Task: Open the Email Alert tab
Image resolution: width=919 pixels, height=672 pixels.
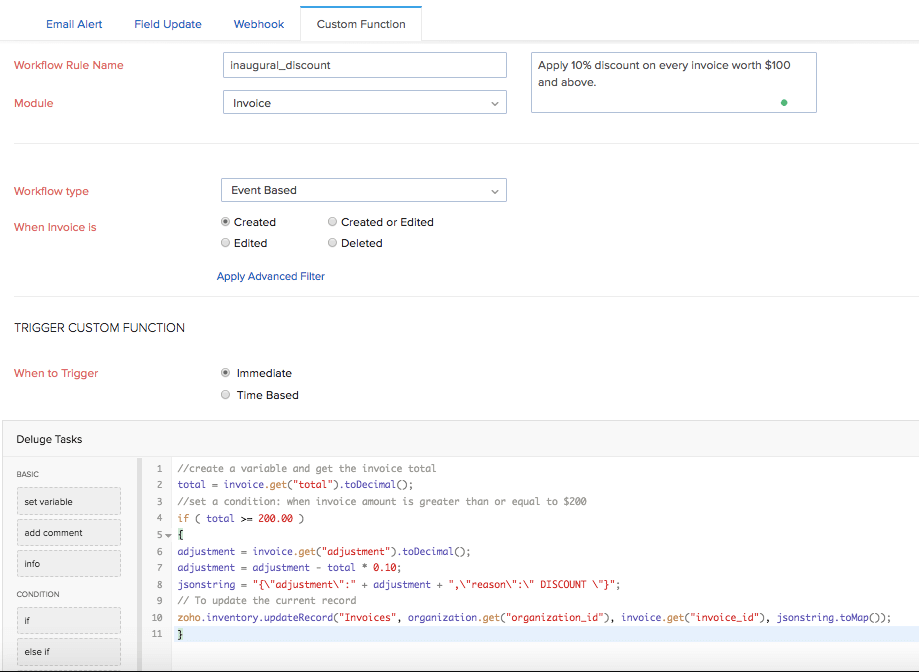Action: [74, 23]
